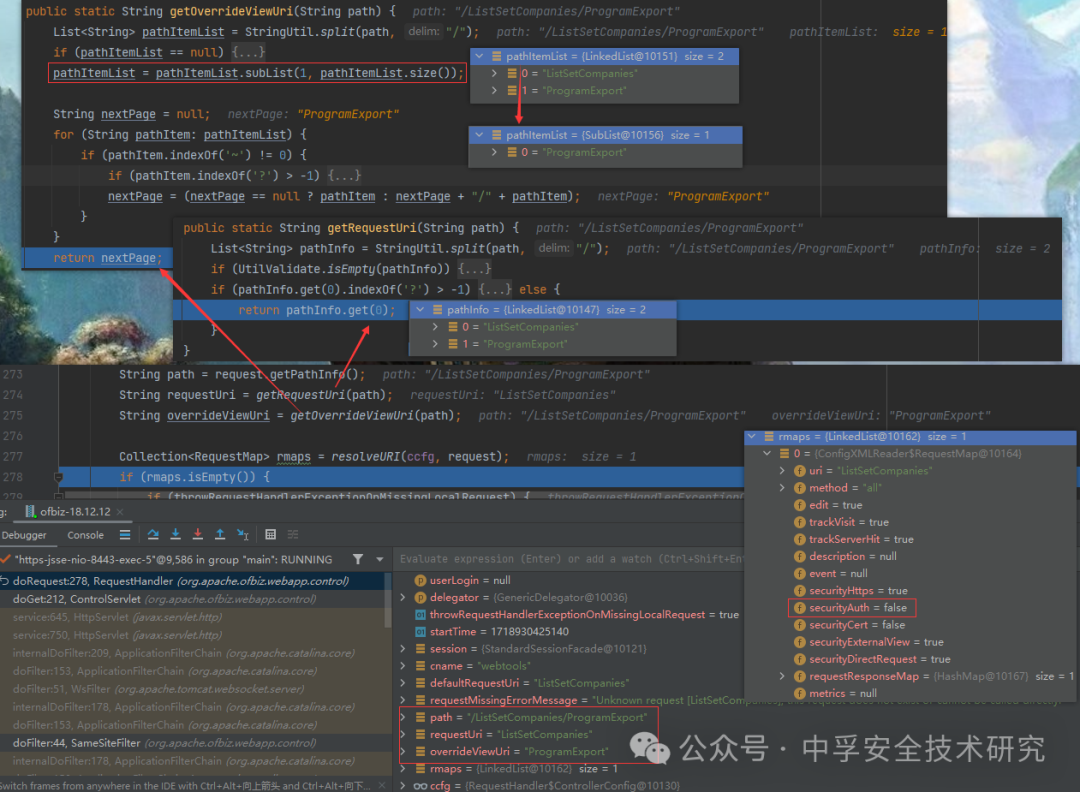Screen dimensions: 1080x792
Task: Collapse the RequestMap@10164 element node
Action: coord(767,454)
